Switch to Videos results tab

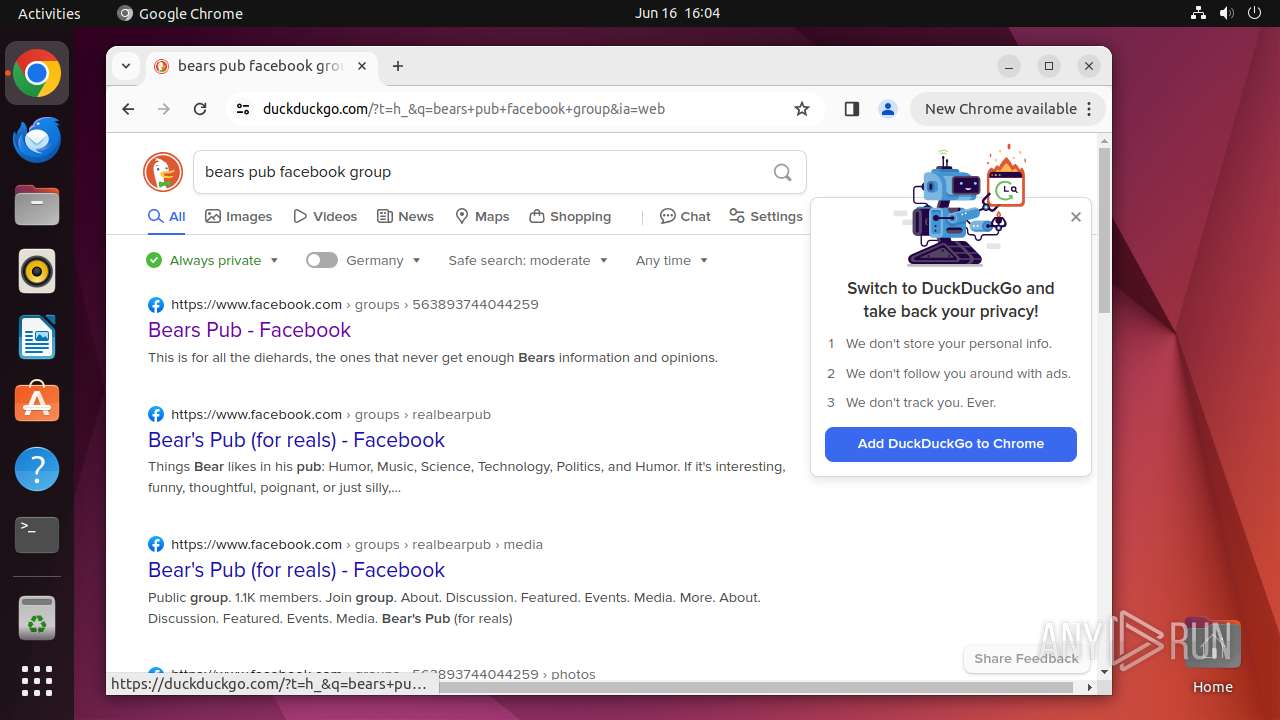pyautogui.click(x=325, y=216)
